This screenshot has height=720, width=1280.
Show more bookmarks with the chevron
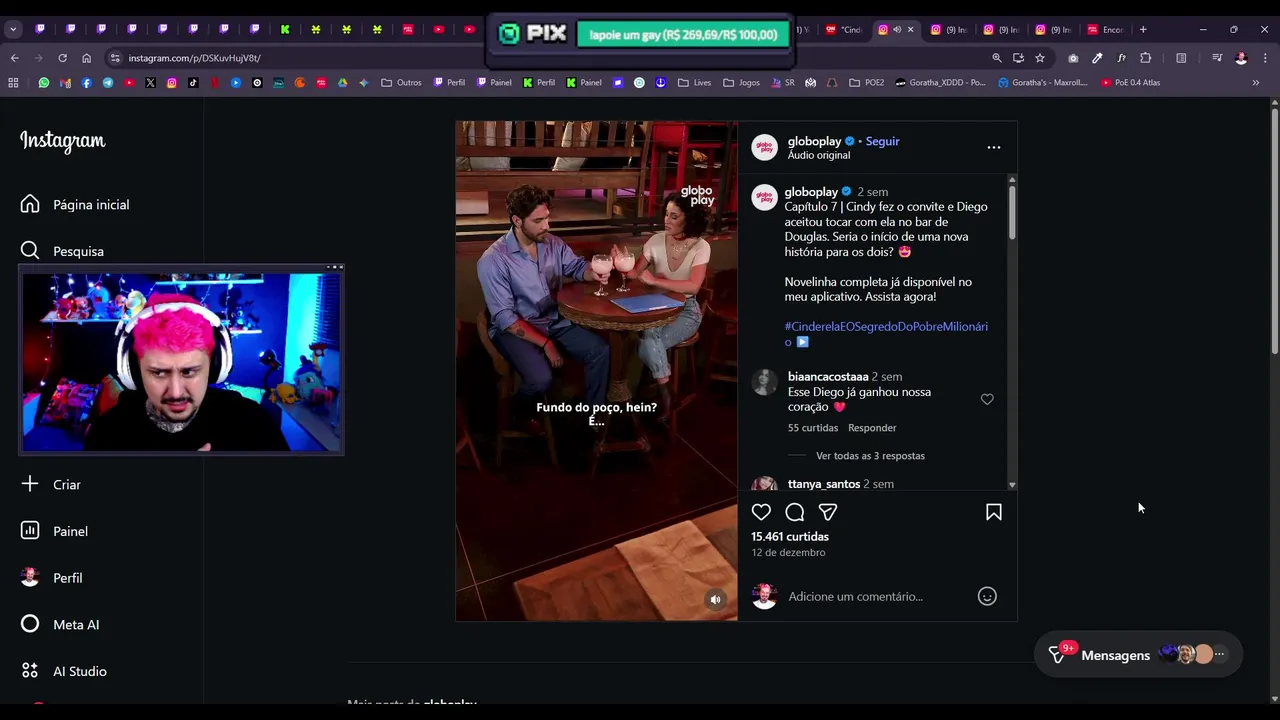[x=1256, y=83]
